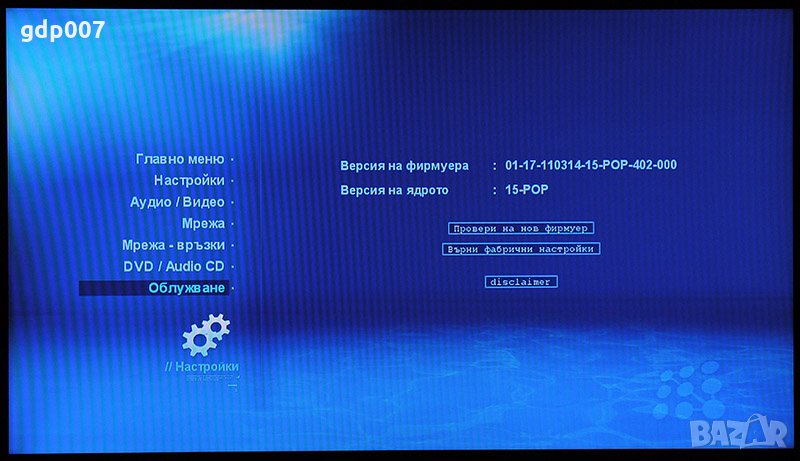The height and width of the screenshot is (461, 800).
Task: Click the Версия на фирмуера label
Action: pyautogui.click(x=404, y=166)
